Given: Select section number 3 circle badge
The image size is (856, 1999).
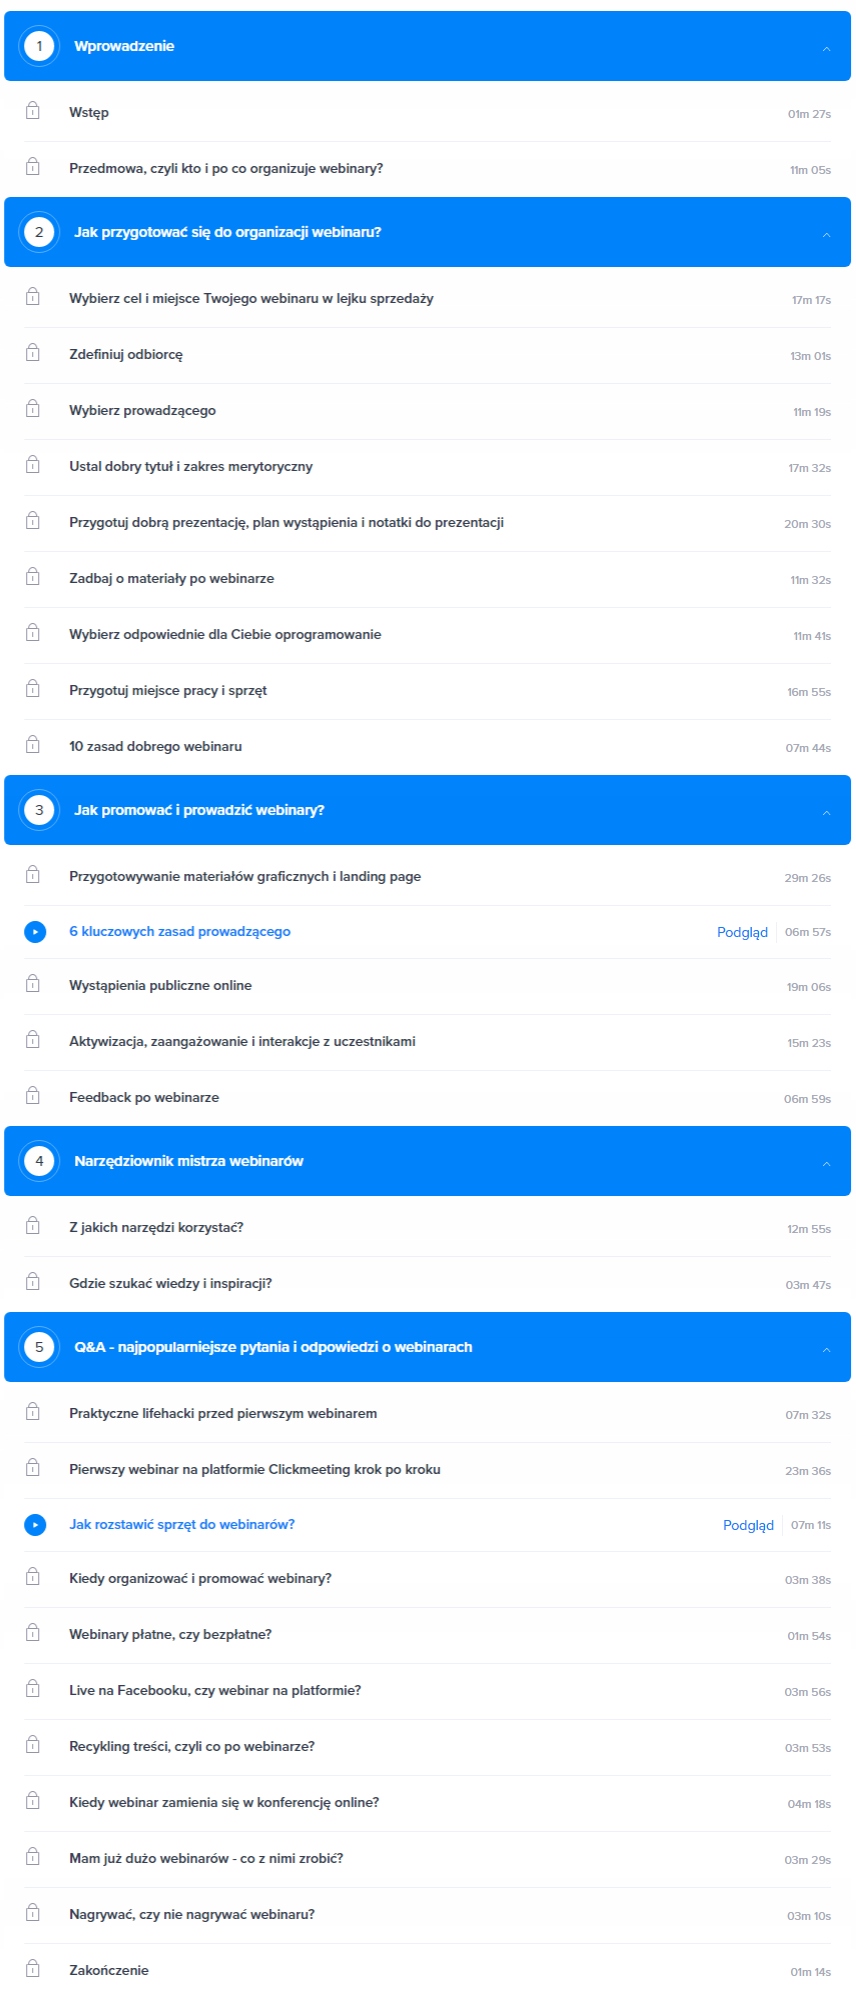Looking at the screenshot, I should pos(39,810).
